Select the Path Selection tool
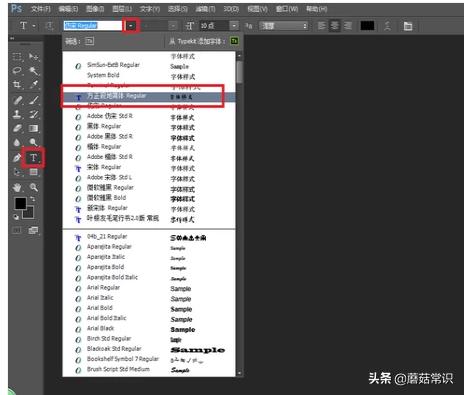The image size is (464, 395). (17, 172)
